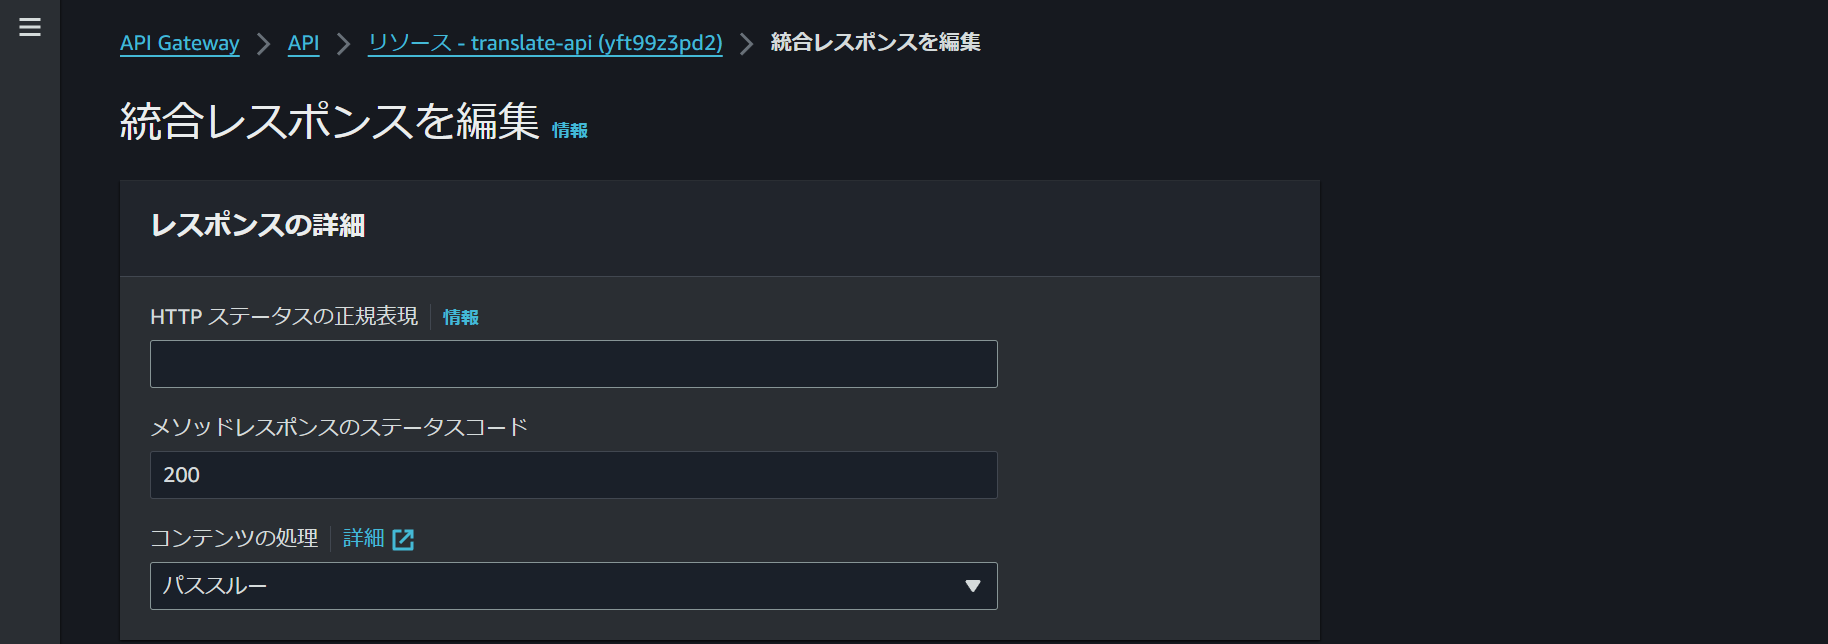
Task: Open 情報 link beside page title
Action: (570, 130)
